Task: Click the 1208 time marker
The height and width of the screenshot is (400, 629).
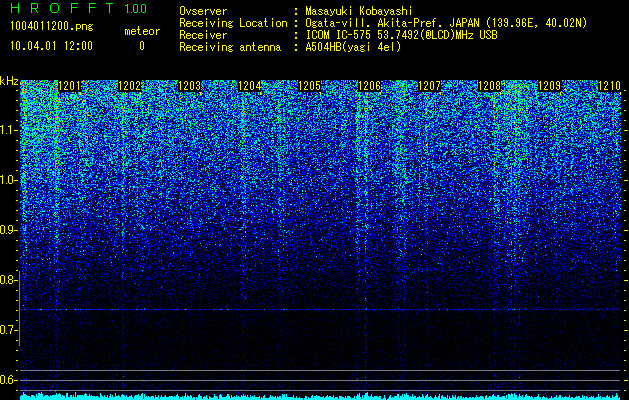Action: 489,86
